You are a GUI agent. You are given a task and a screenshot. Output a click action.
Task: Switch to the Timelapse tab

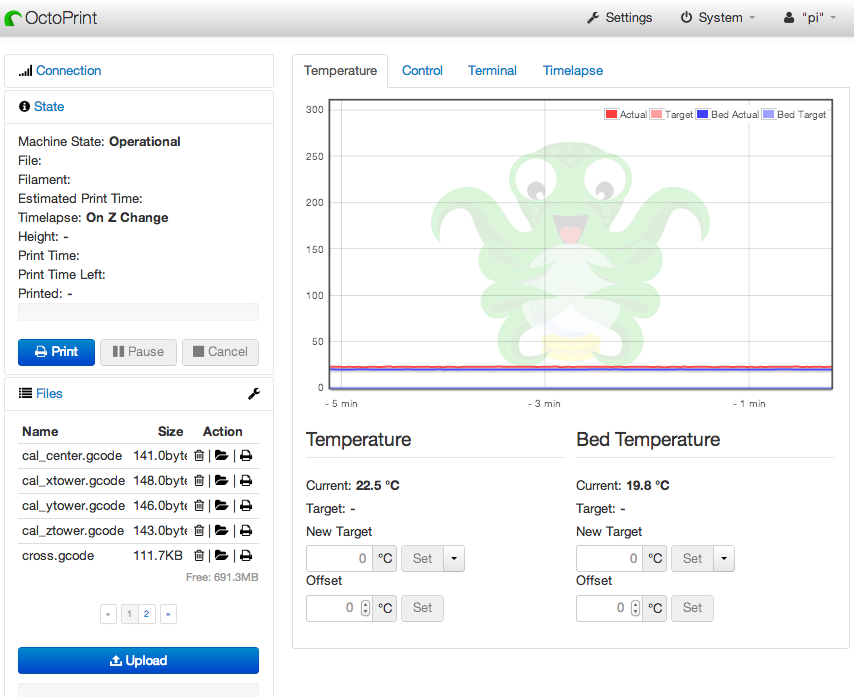[573, 71]
